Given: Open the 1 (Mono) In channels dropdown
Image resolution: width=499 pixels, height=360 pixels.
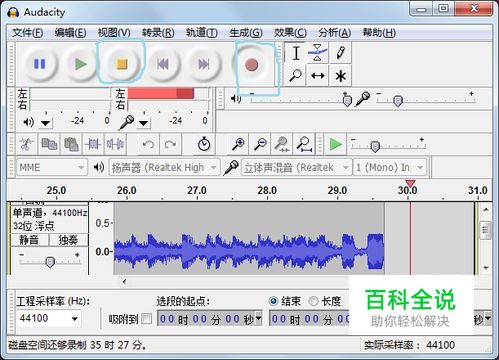Looking at the screenshot, I should pyautogui.click(x=390, y=167).
